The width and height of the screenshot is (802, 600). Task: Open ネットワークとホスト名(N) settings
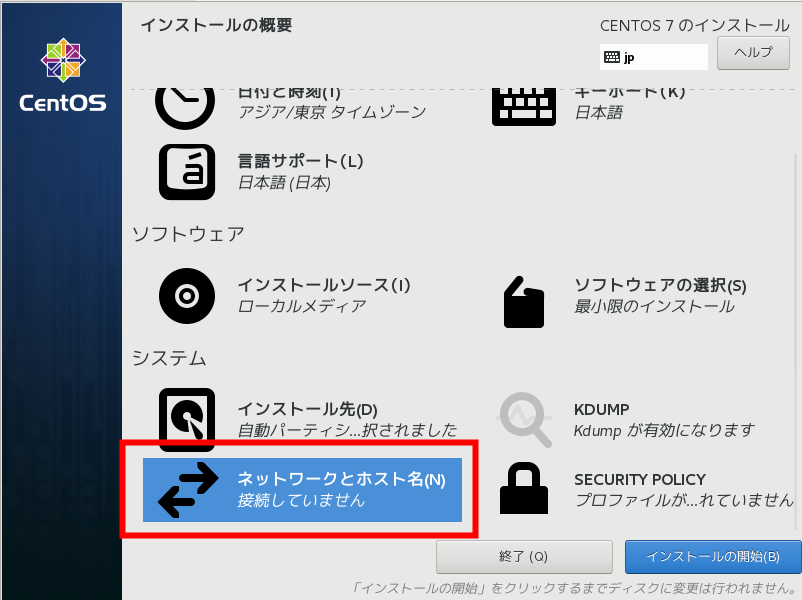pos(302,490)
